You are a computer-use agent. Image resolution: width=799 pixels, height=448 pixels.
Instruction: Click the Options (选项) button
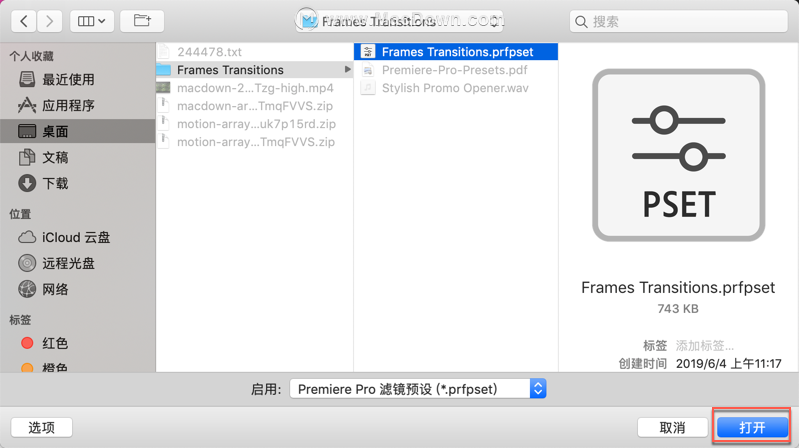click(42, 427)
